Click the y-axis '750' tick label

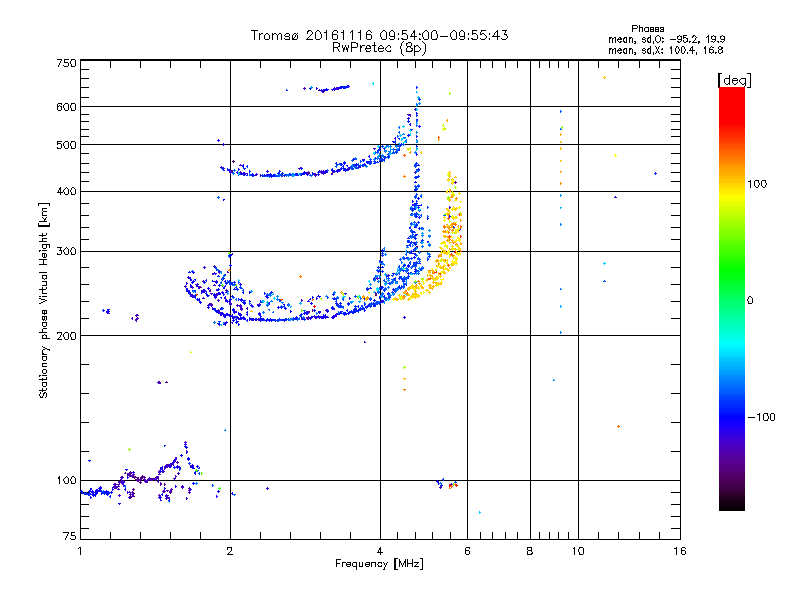(67, 63)
